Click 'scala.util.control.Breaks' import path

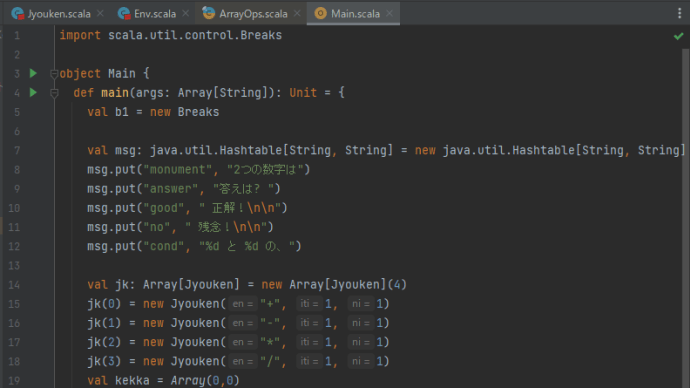[x=195, y=35]
